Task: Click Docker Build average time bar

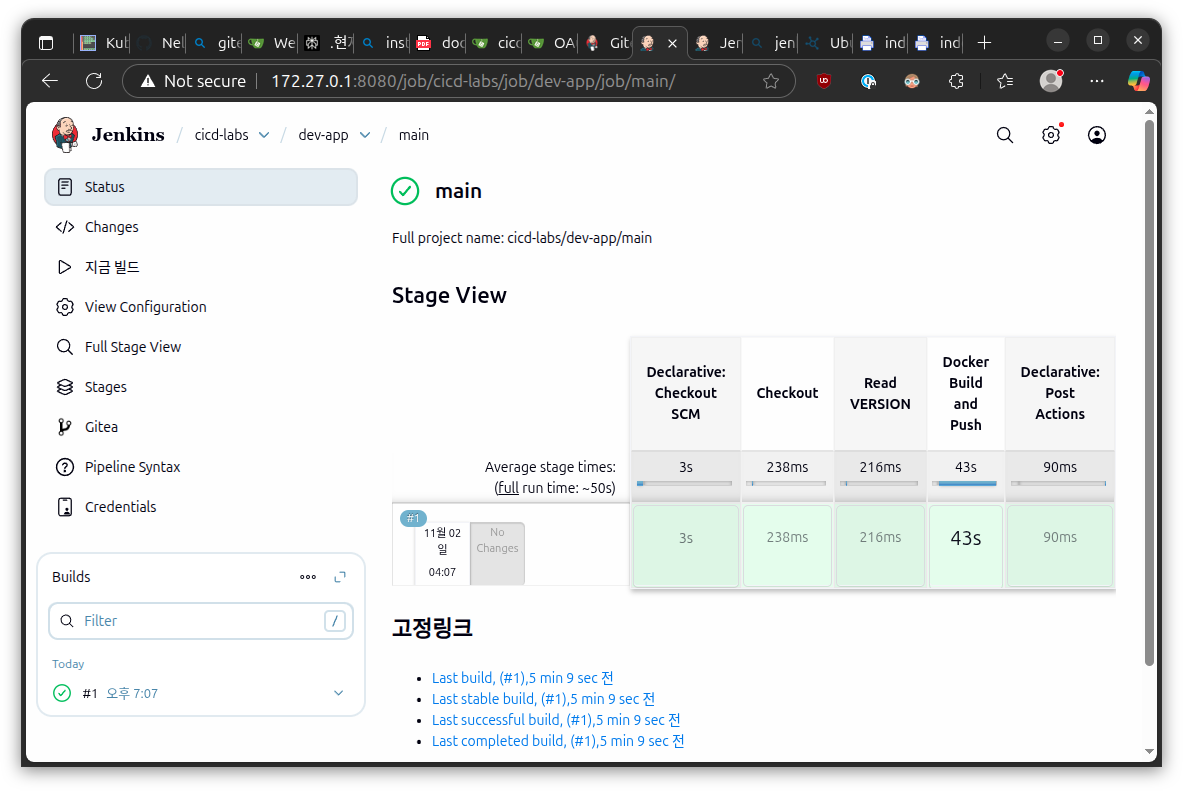Action: [966, 483]
